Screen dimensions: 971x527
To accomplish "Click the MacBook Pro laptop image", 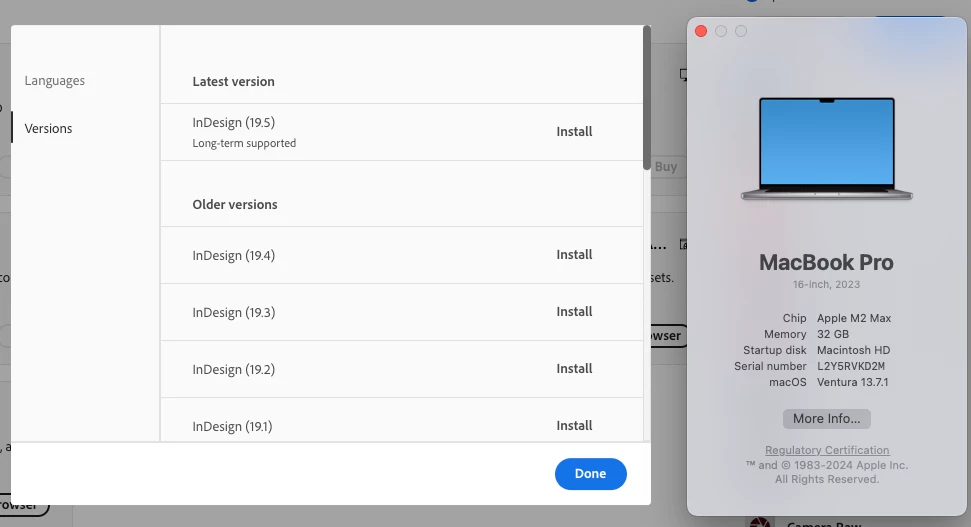I will 827,149.
